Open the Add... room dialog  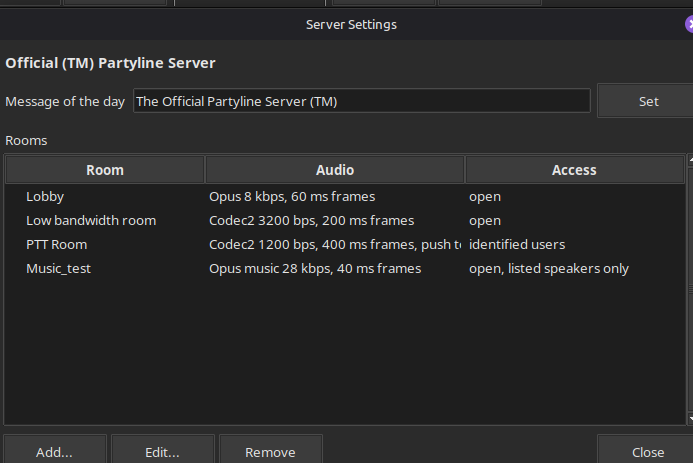[55, 450]
